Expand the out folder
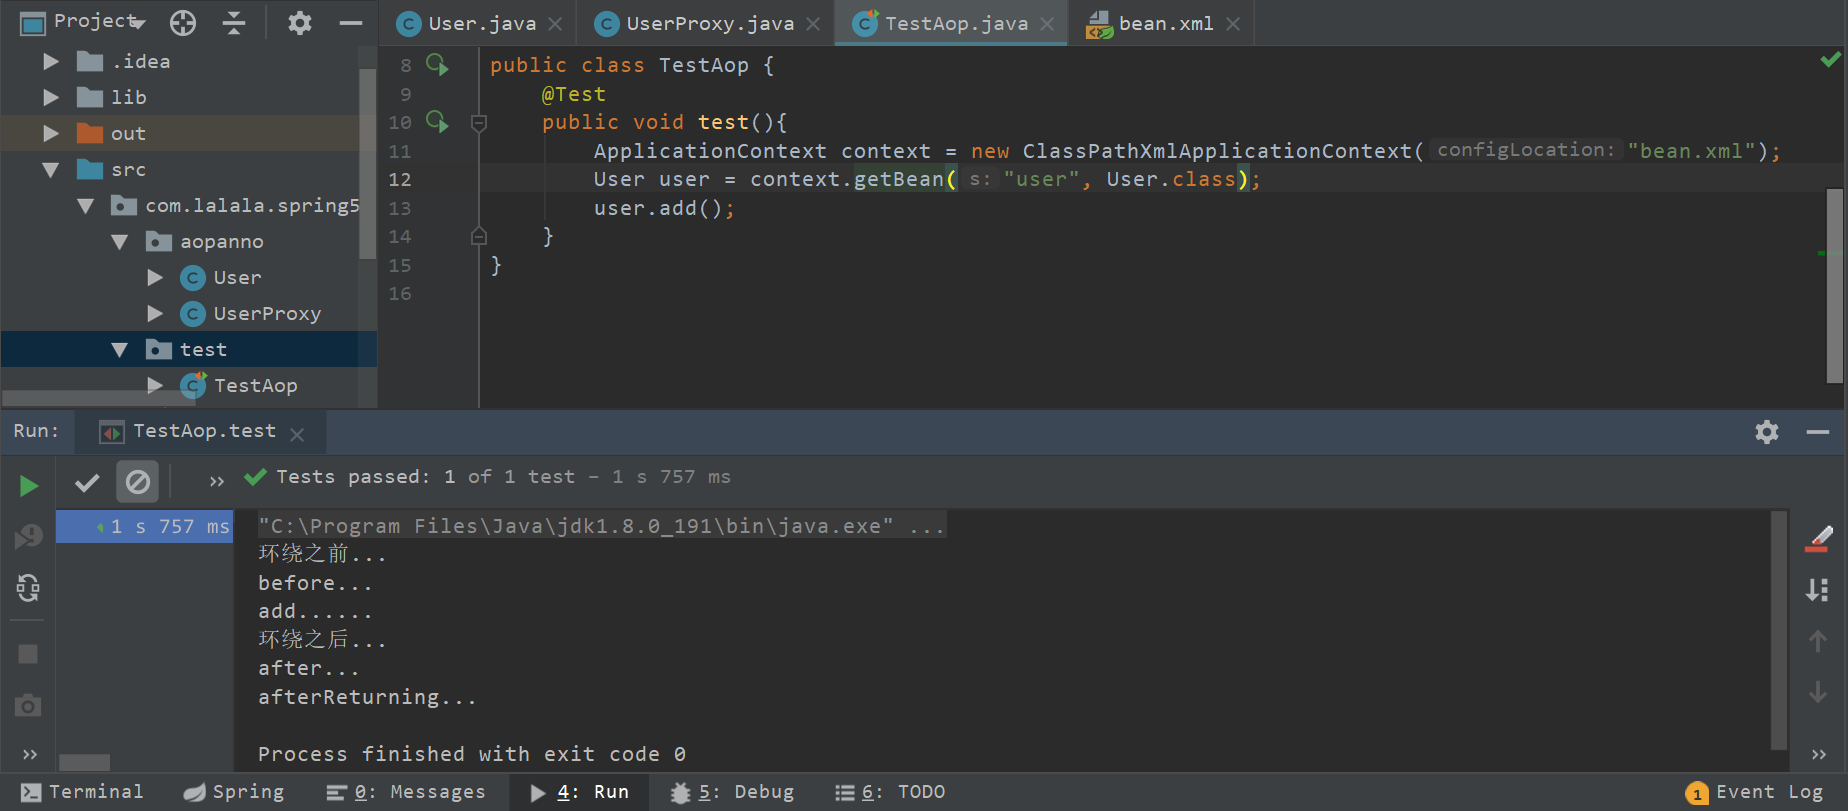The height and width of the screenshot is (811, 1848). click(50, 134)
